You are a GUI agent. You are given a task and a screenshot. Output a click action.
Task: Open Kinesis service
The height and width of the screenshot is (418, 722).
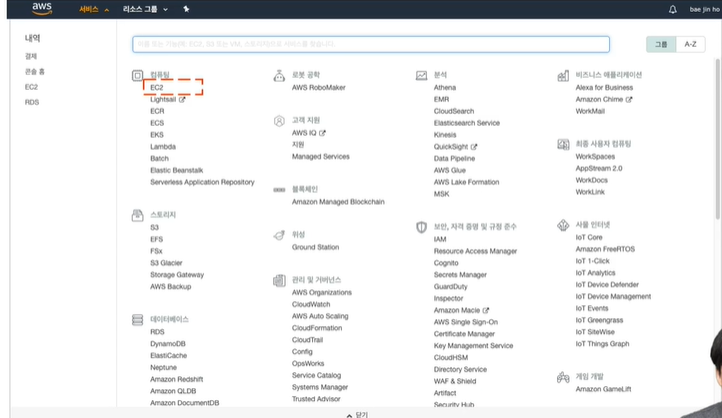point(445,135)
